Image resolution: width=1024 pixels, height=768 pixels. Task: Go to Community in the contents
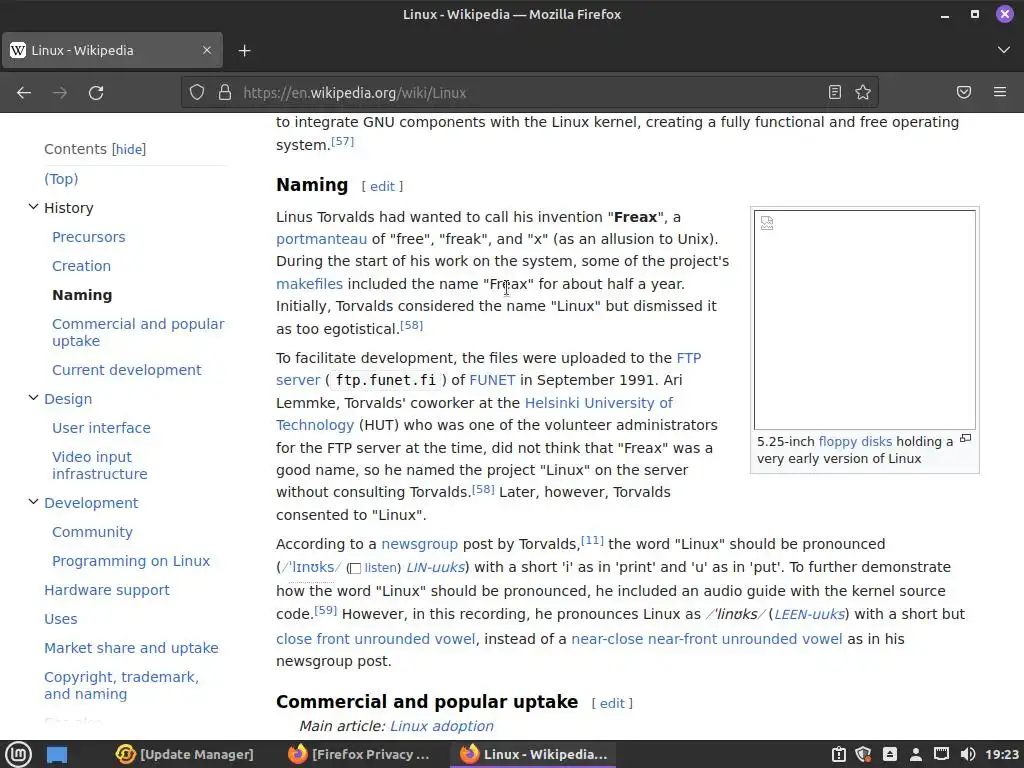[92, 532]
